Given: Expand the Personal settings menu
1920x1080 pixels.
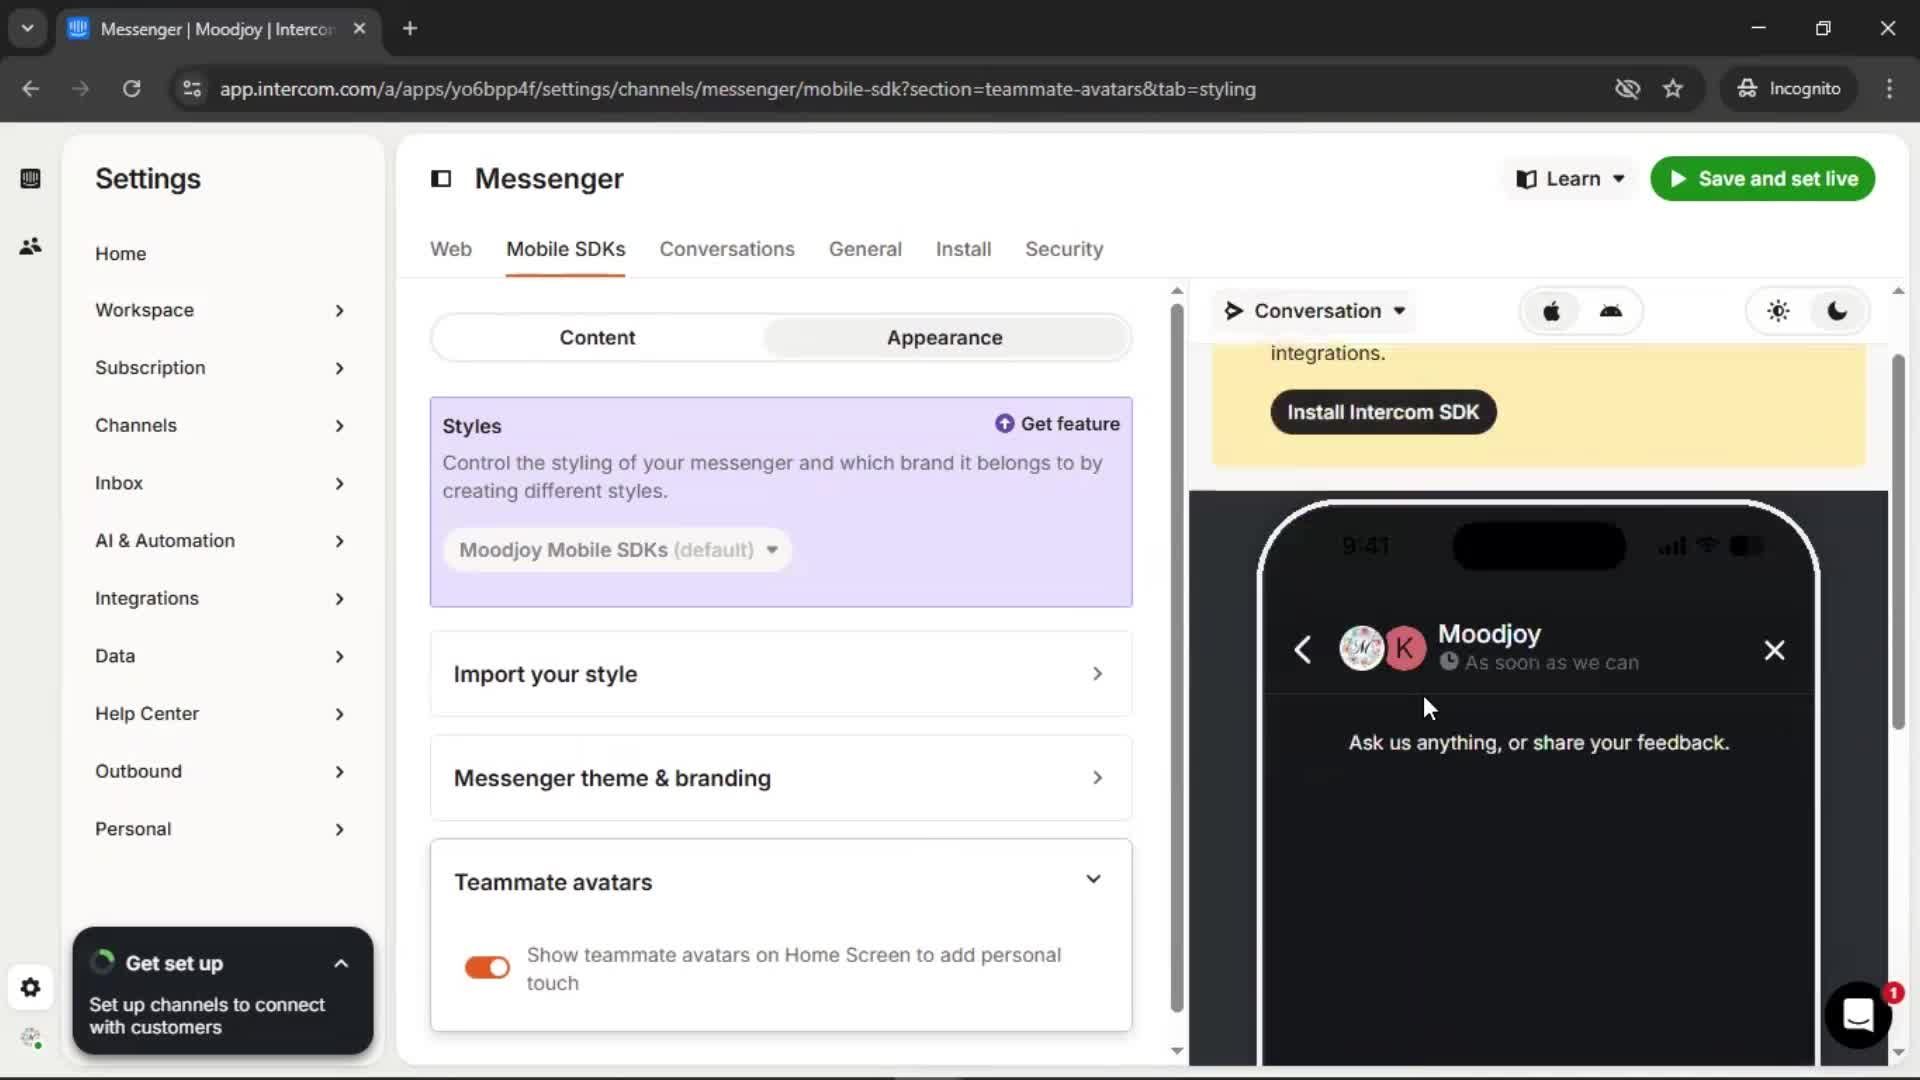Looking at the screenshot, I should click(220, 829).
